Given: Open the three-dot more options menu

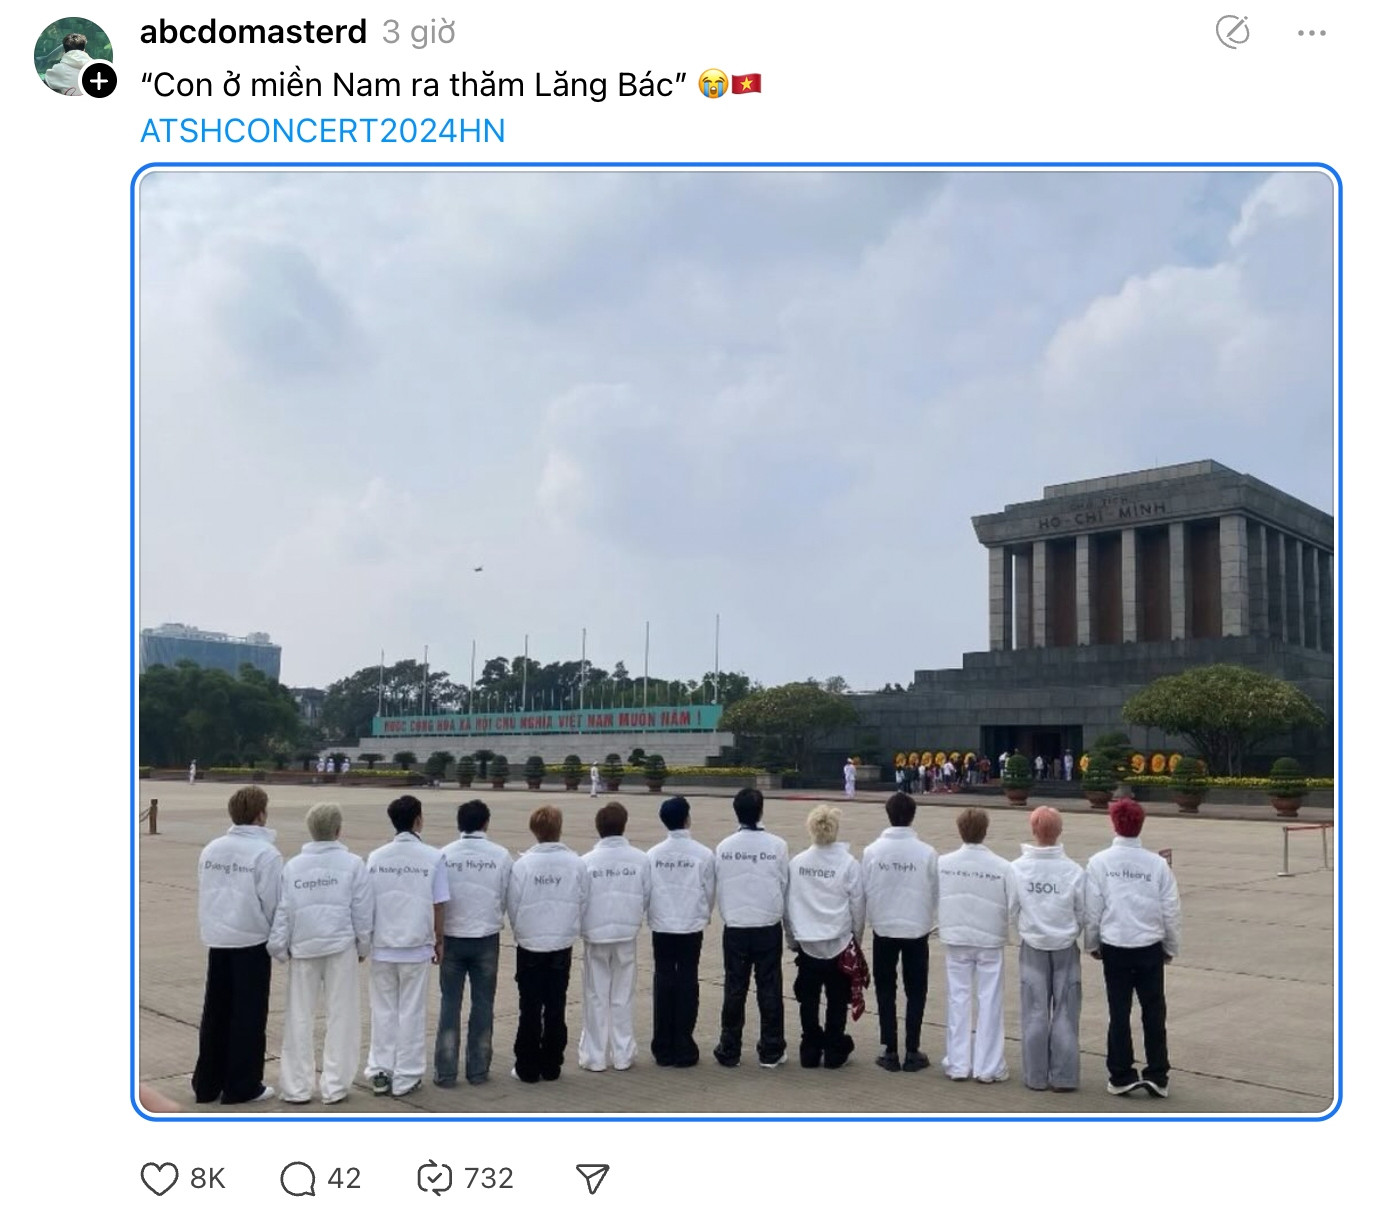Looking at the screenshot, I should (1311, 33).
